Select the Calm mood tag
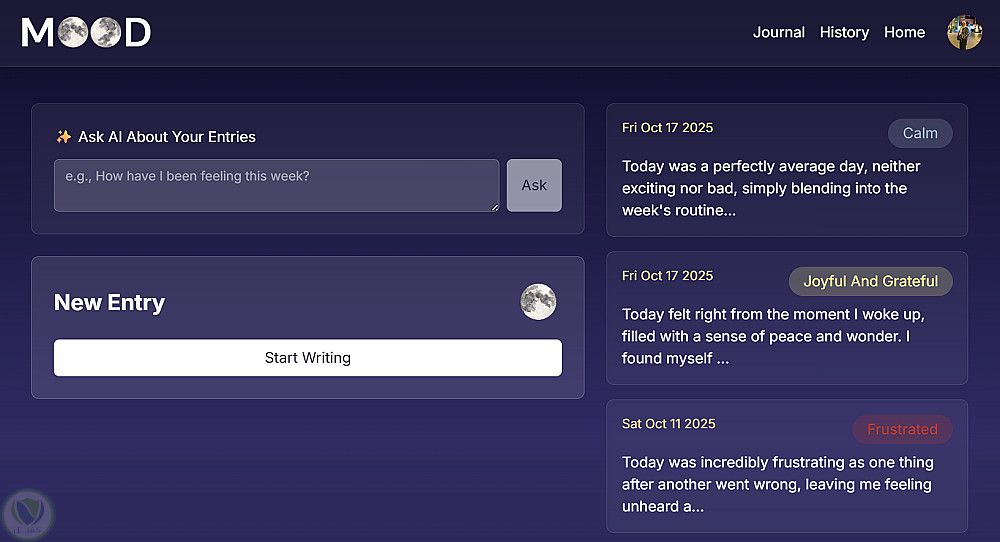1000x542 pixels. click(920, 133)
